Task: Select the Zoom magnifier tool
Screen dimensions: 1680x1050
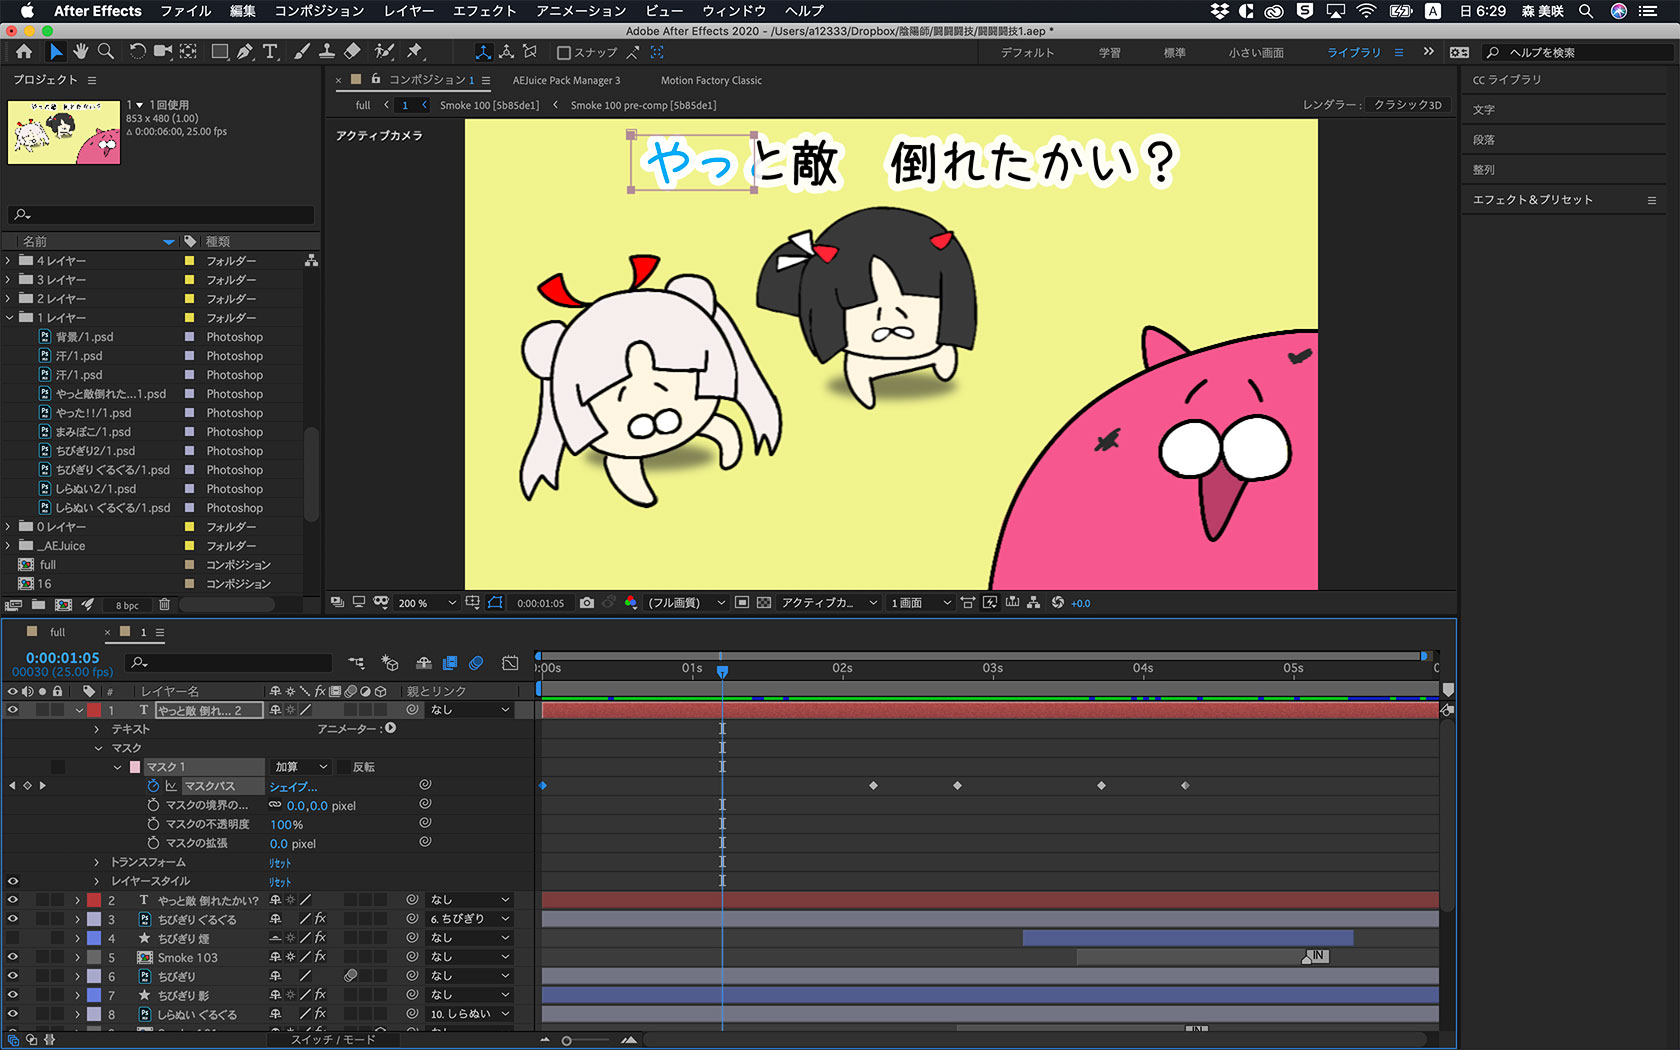Action: click(x=106, y=52)
